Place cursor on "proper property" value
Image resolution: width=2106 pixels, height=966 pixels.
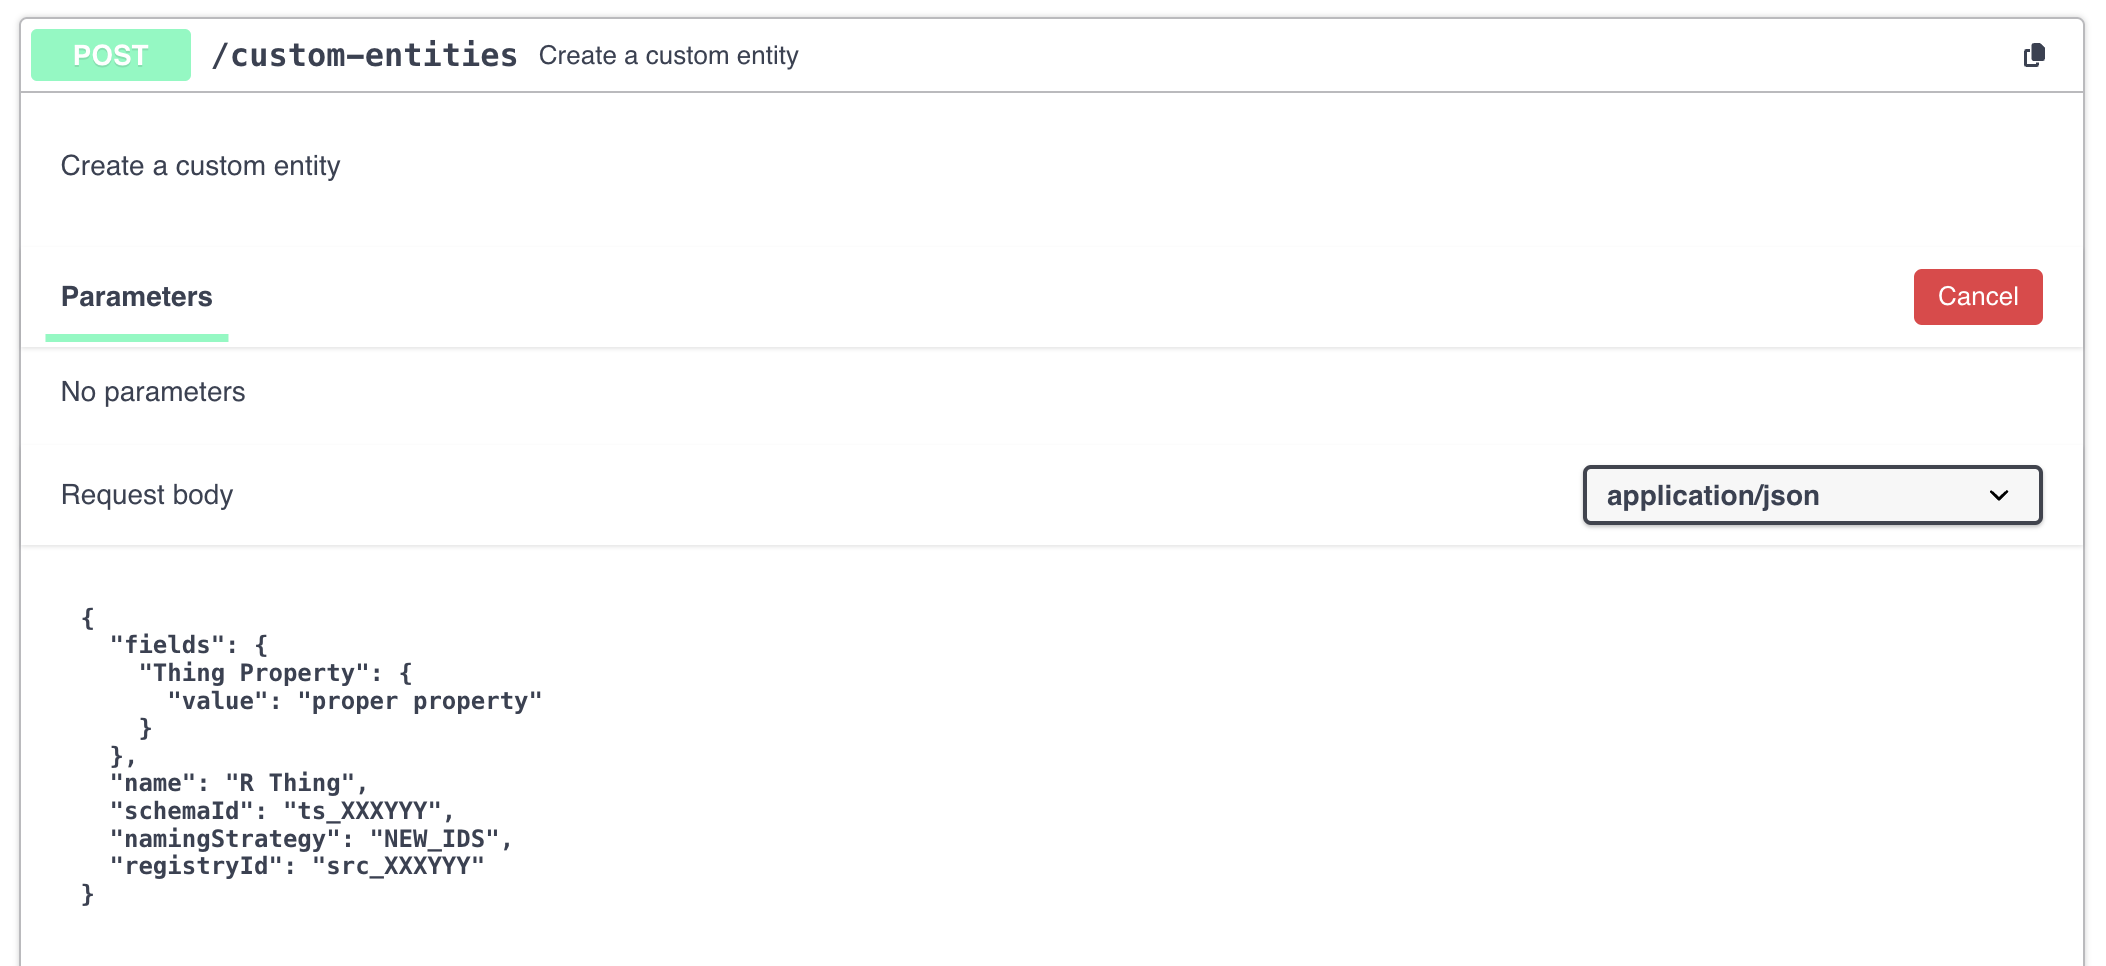tap(420, 701)
